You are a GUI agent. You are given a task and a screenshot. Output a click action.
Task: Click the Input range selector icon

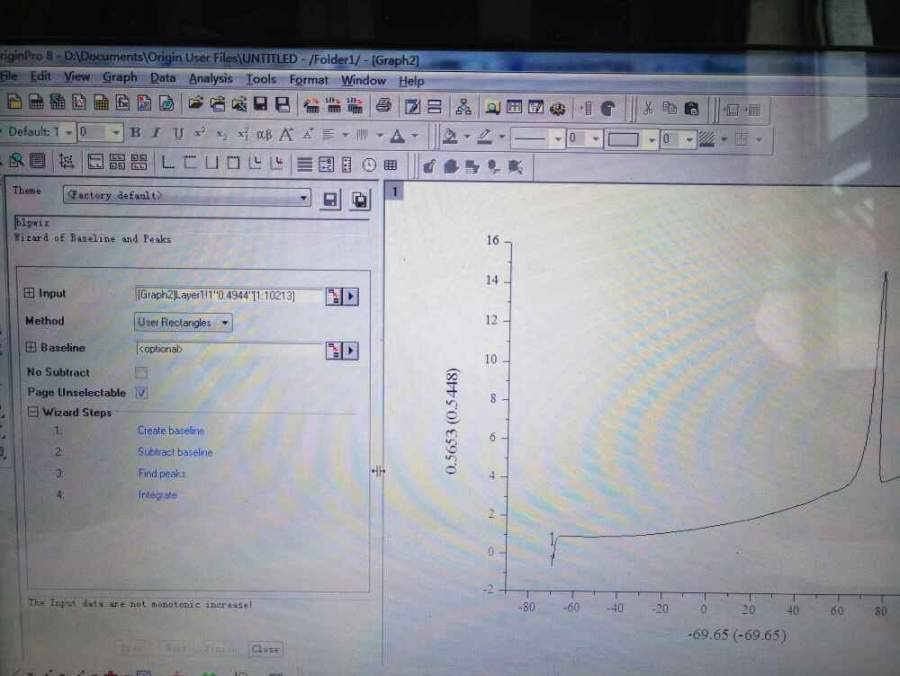(333, 296)
